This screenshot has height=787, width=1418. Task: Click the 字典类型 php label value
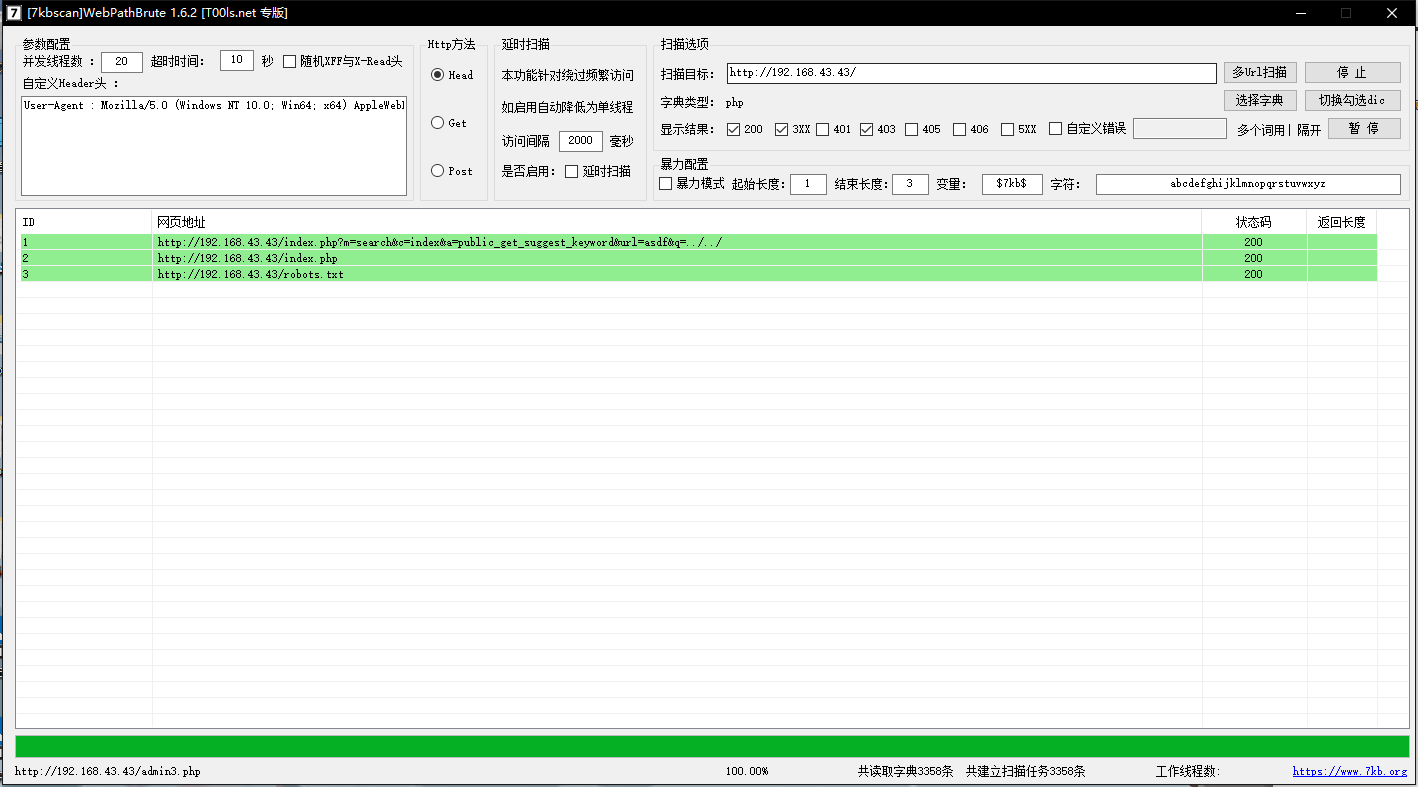(734, 102)
